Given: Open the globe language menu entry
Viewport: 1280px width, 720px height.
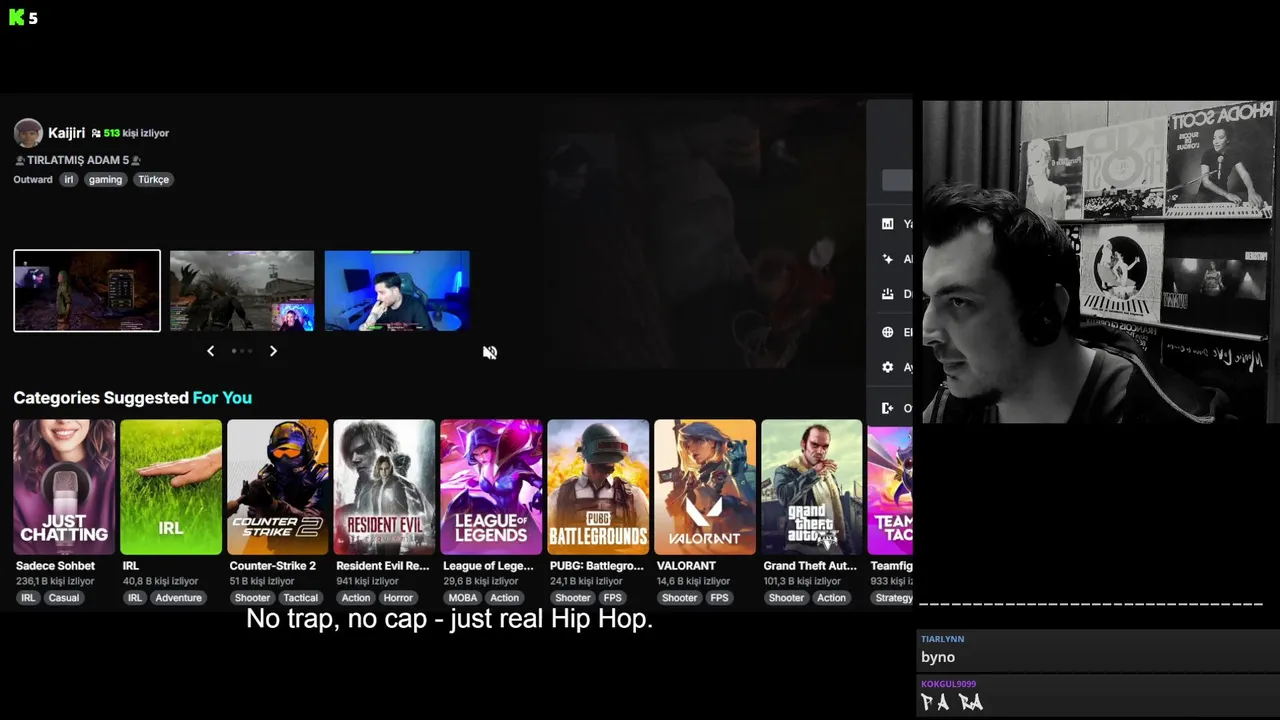Looking at the screenshot, I should click(x=887, y=332).
